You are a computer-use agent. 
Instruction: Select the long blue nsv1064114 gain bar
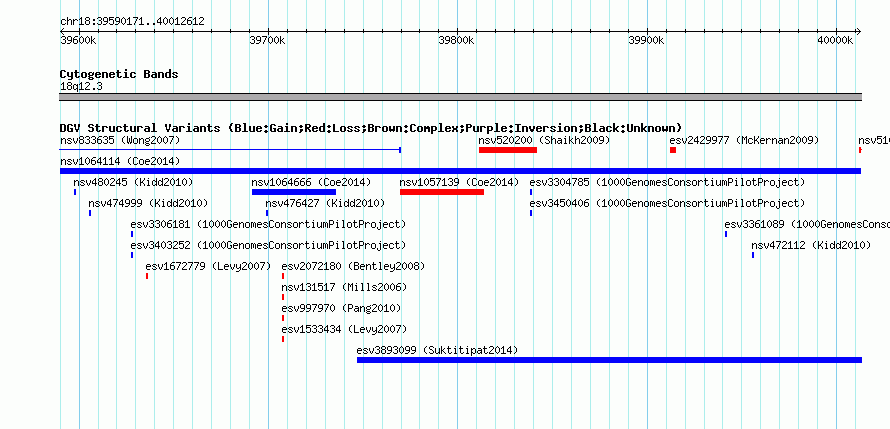[x=460, y=171]
